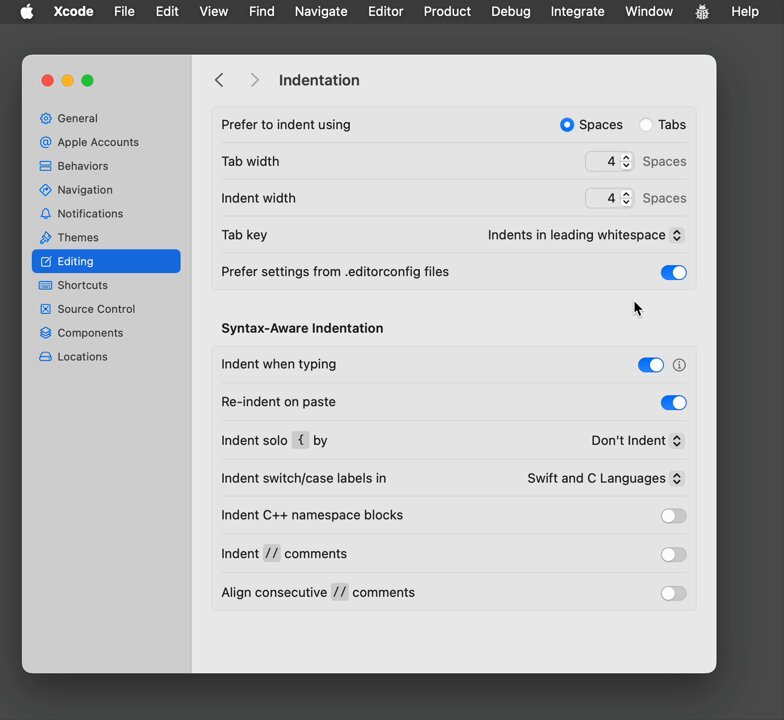The image size is (784, 720).
Task: Click the Components layers icon
Action: click(46, 333)
